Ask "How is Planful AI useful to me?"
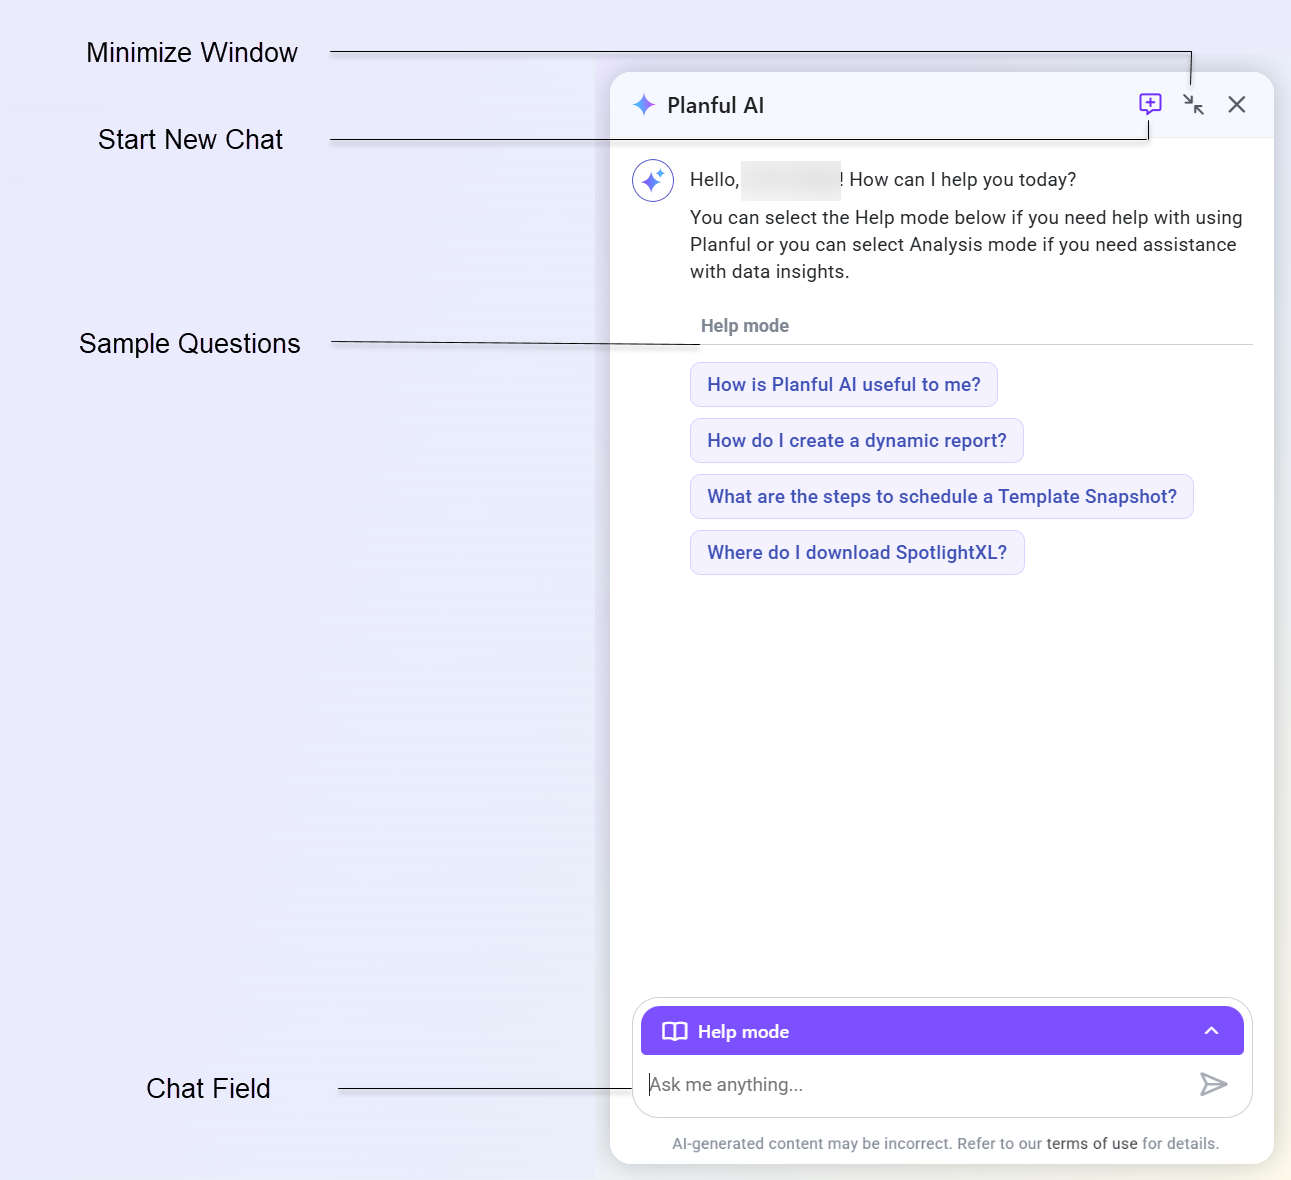This screenshot has height=1180, width=1291. pyautogui.click(x=844, y=385)
